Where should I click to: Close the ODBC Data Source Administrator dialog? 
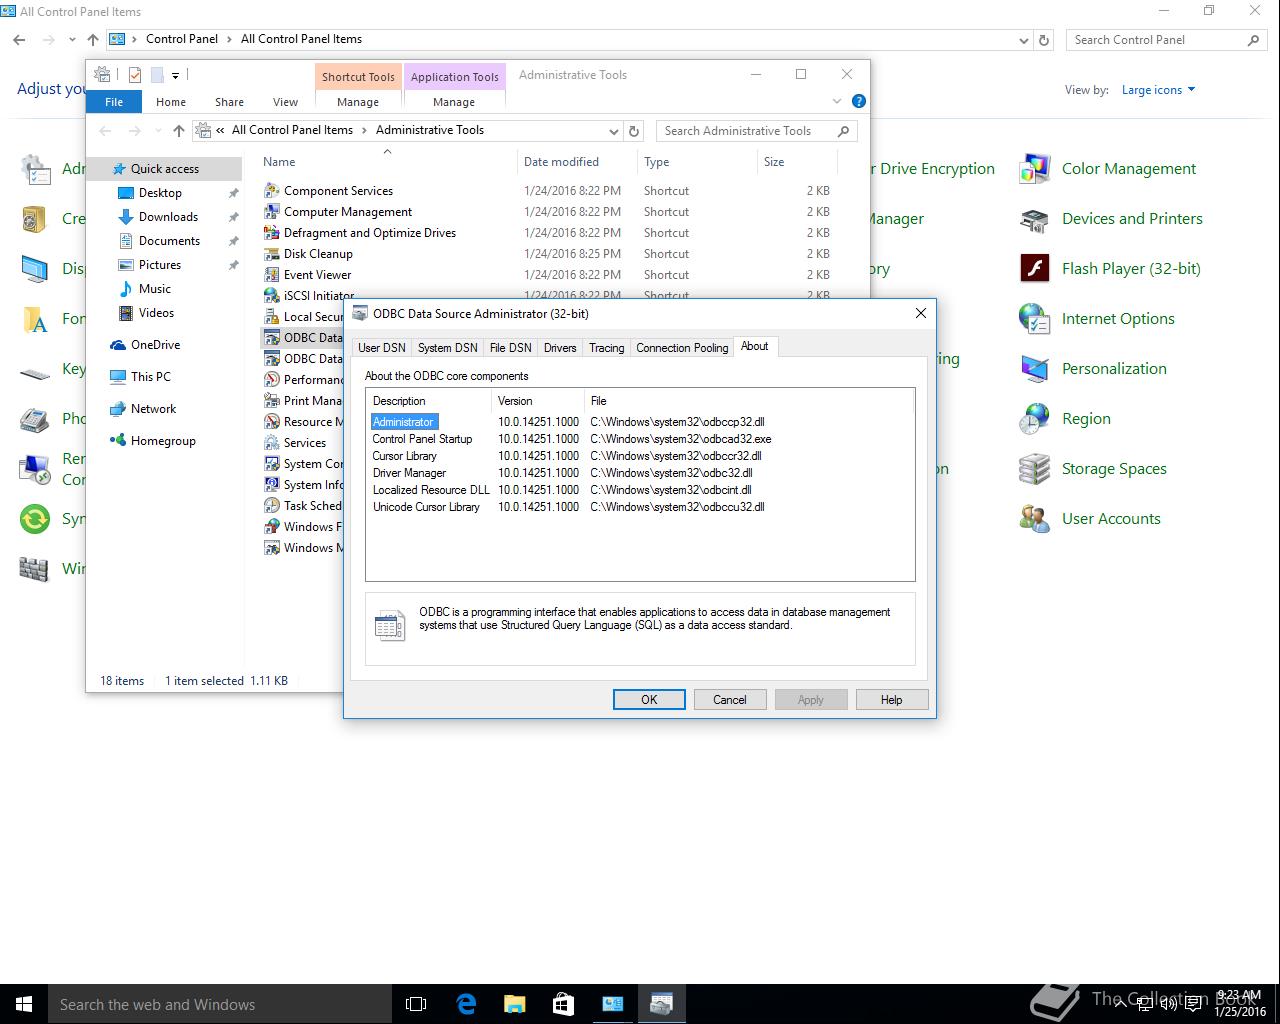(921, 313)
